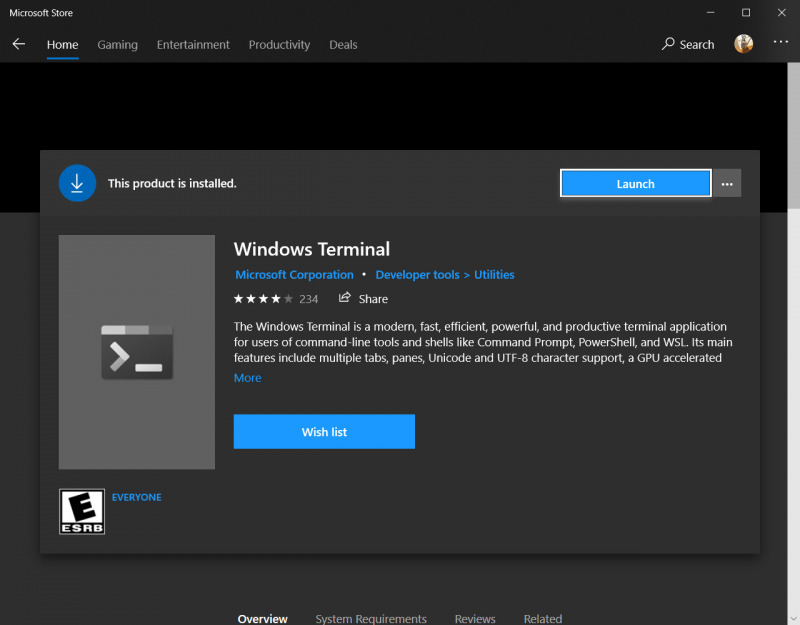Click the Windows Terminal title text
The image size is (800, 625).
tap(312, 249)
